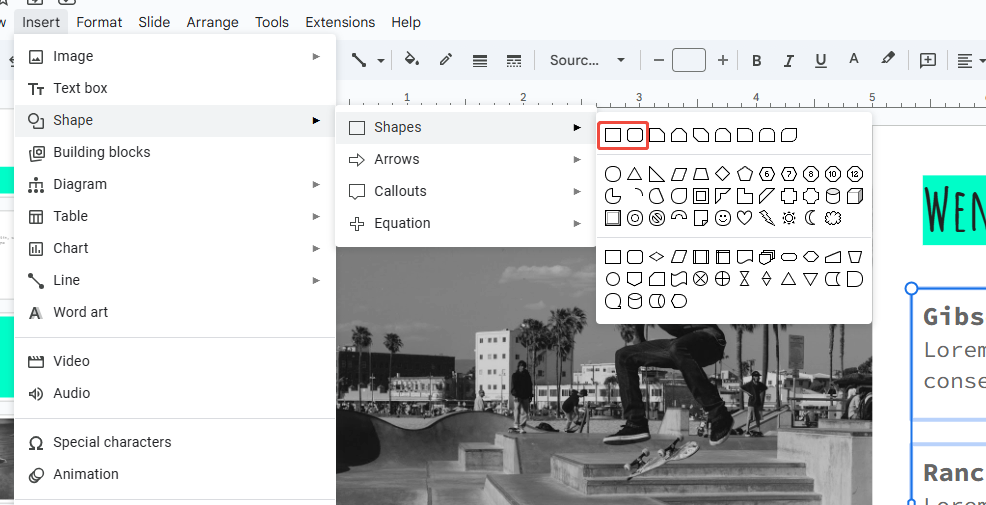Choose the rounded rectangle in top row
This screenshot has width=986, height=505.
(x=635, y=135)
